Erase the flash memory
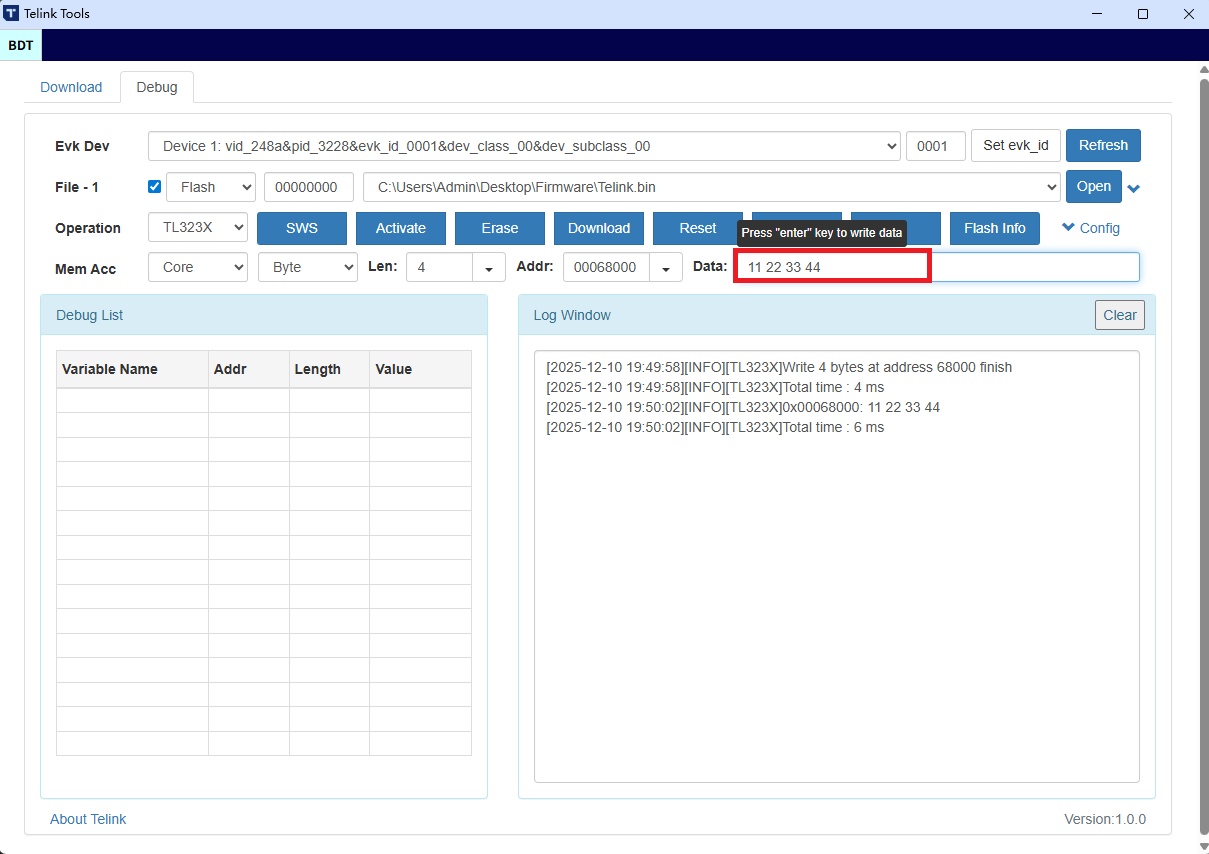This screenshot has width=1209, height=854. (499, 228)
